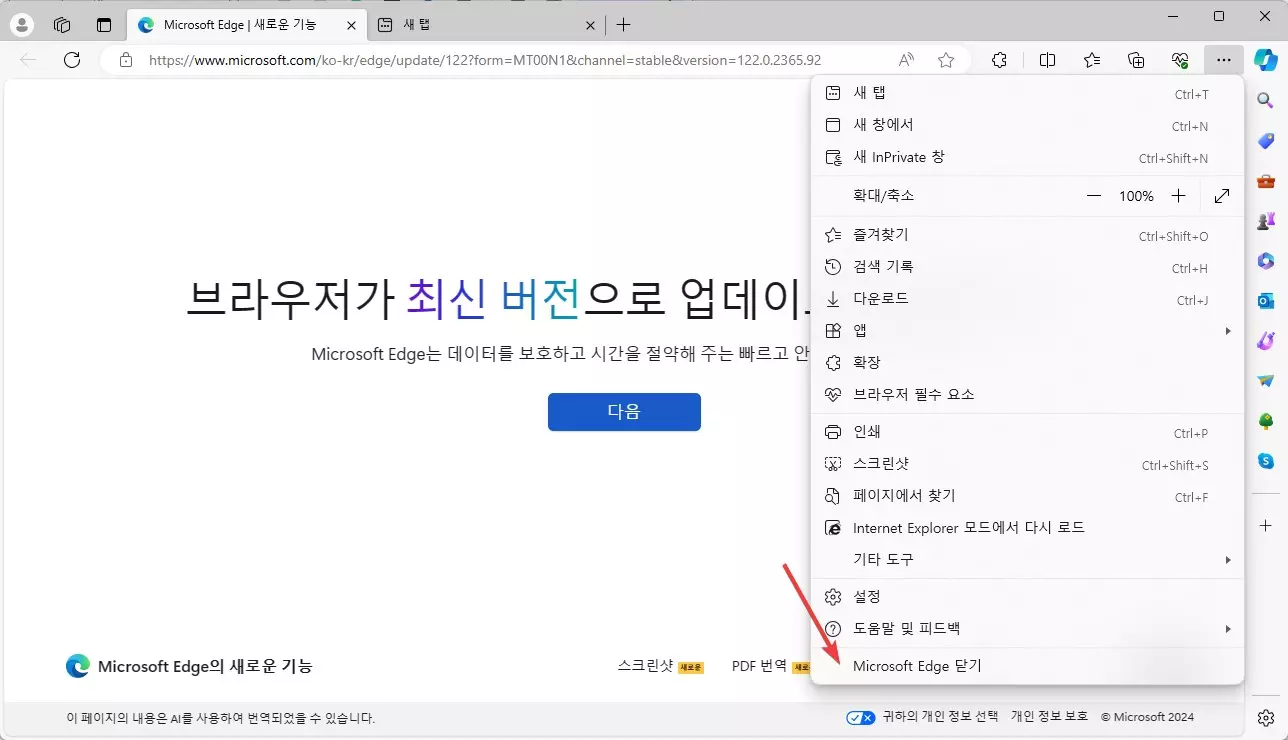Open the sidebar Outlook icon
Image resolution: width=1288 pixels, height=740 pixels.
coord(1265,301)
